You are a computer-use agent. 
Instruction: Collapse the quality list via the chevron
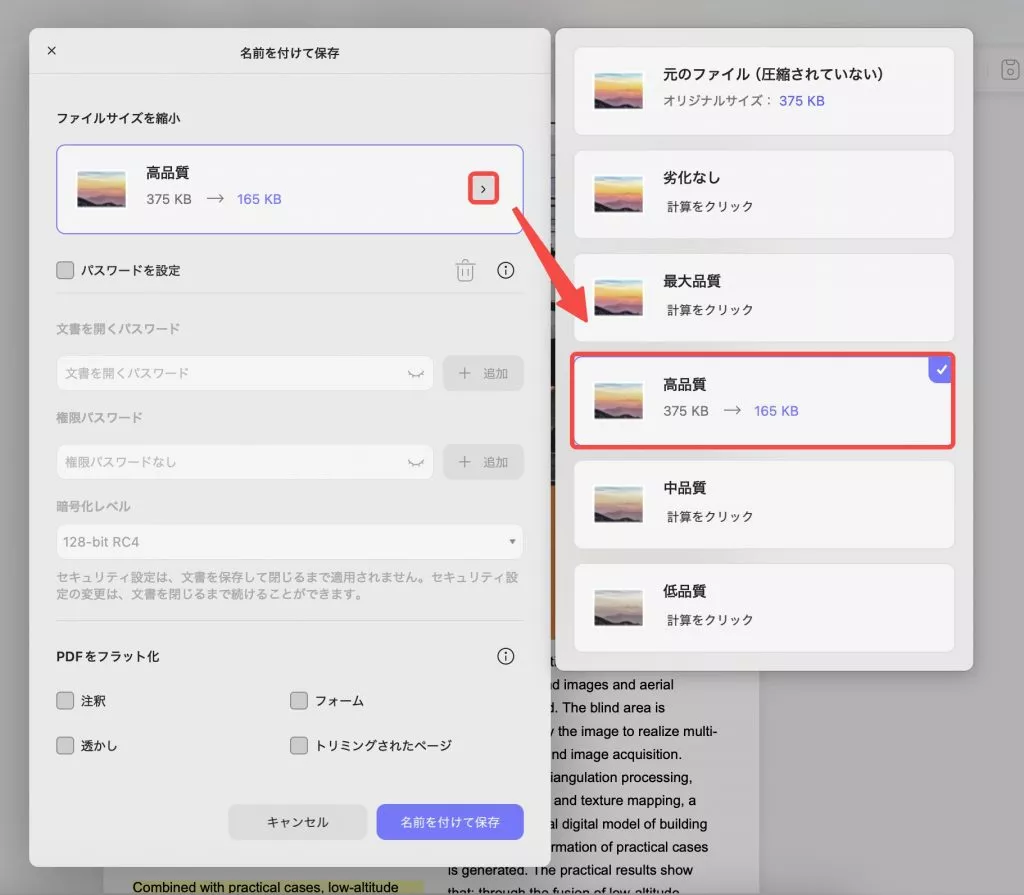pos(483,188)
